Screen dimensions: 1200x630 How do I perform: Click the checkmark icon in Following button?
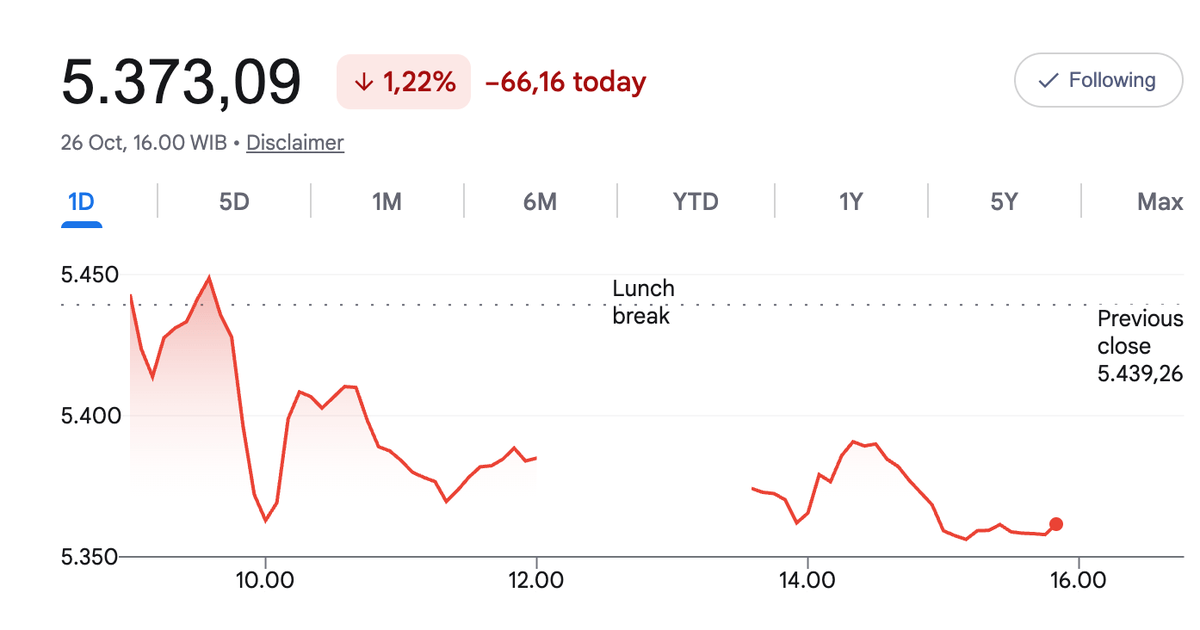point(1048,81)
